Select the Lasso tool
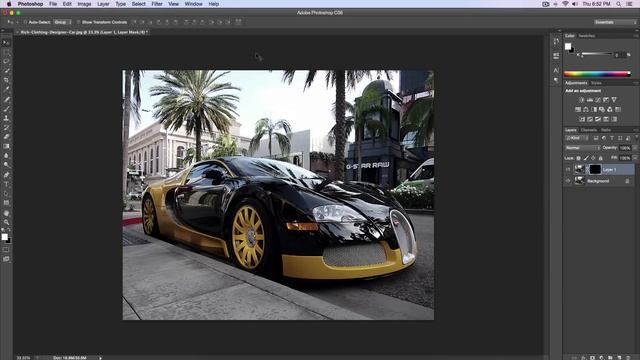This screenshot has width=640, height=360. 6,61
